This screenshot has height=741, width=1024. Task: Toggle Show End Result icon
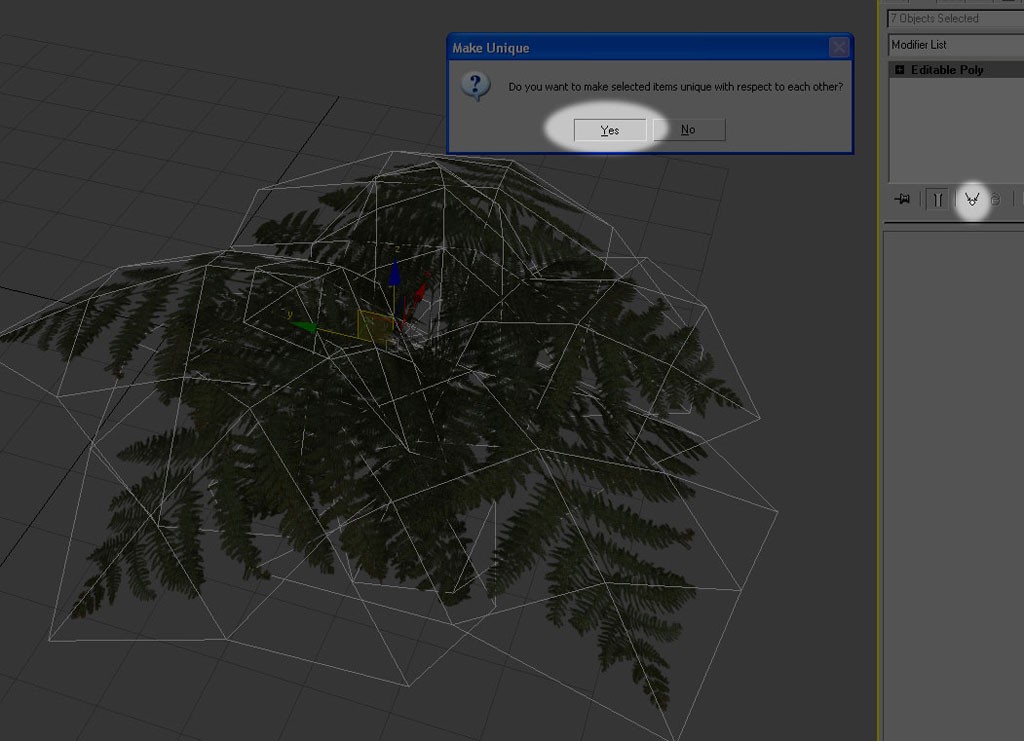tap(937, 199)
